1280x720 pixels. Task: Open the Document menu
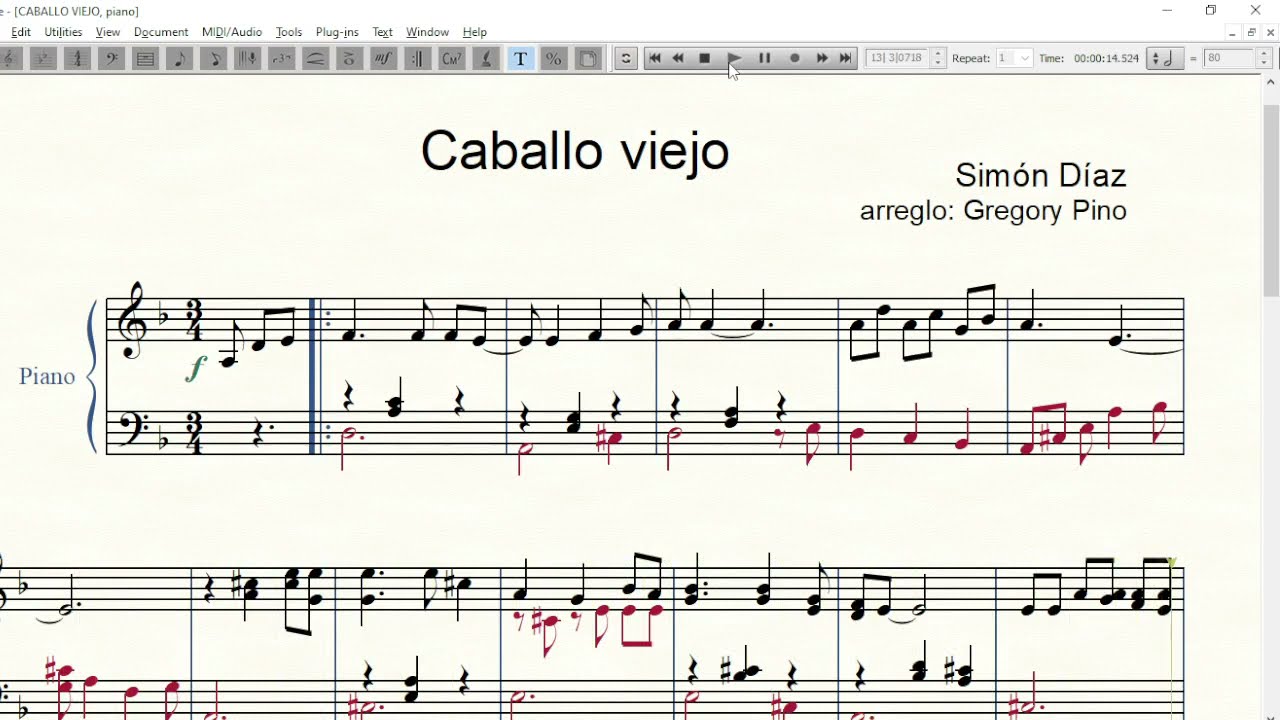[x=161, y=32]
